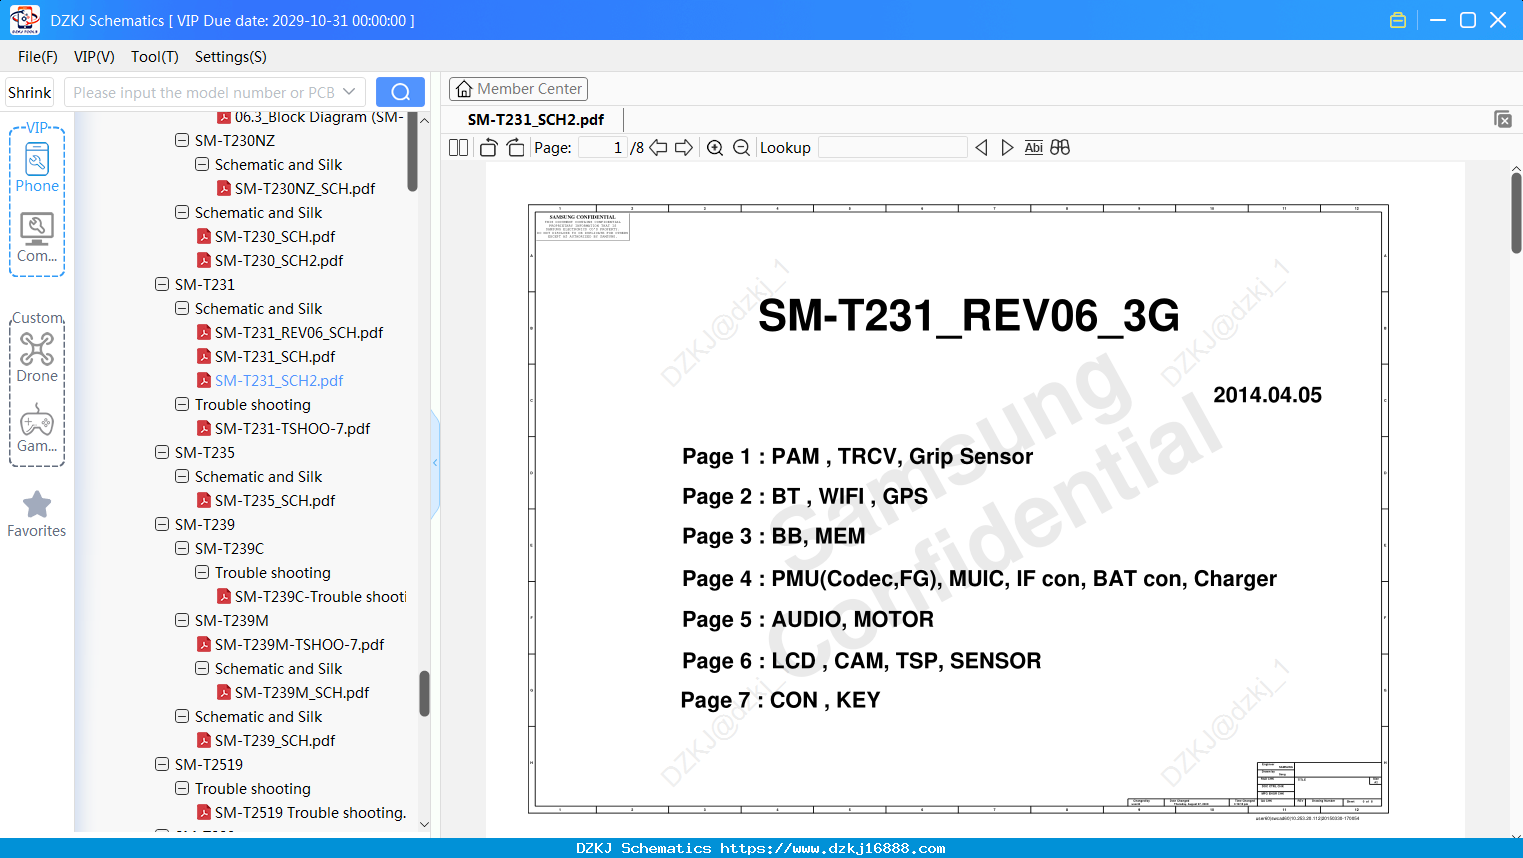Select the SM-T231_SCH2.pdf document tab

click(x=536, y=119)
